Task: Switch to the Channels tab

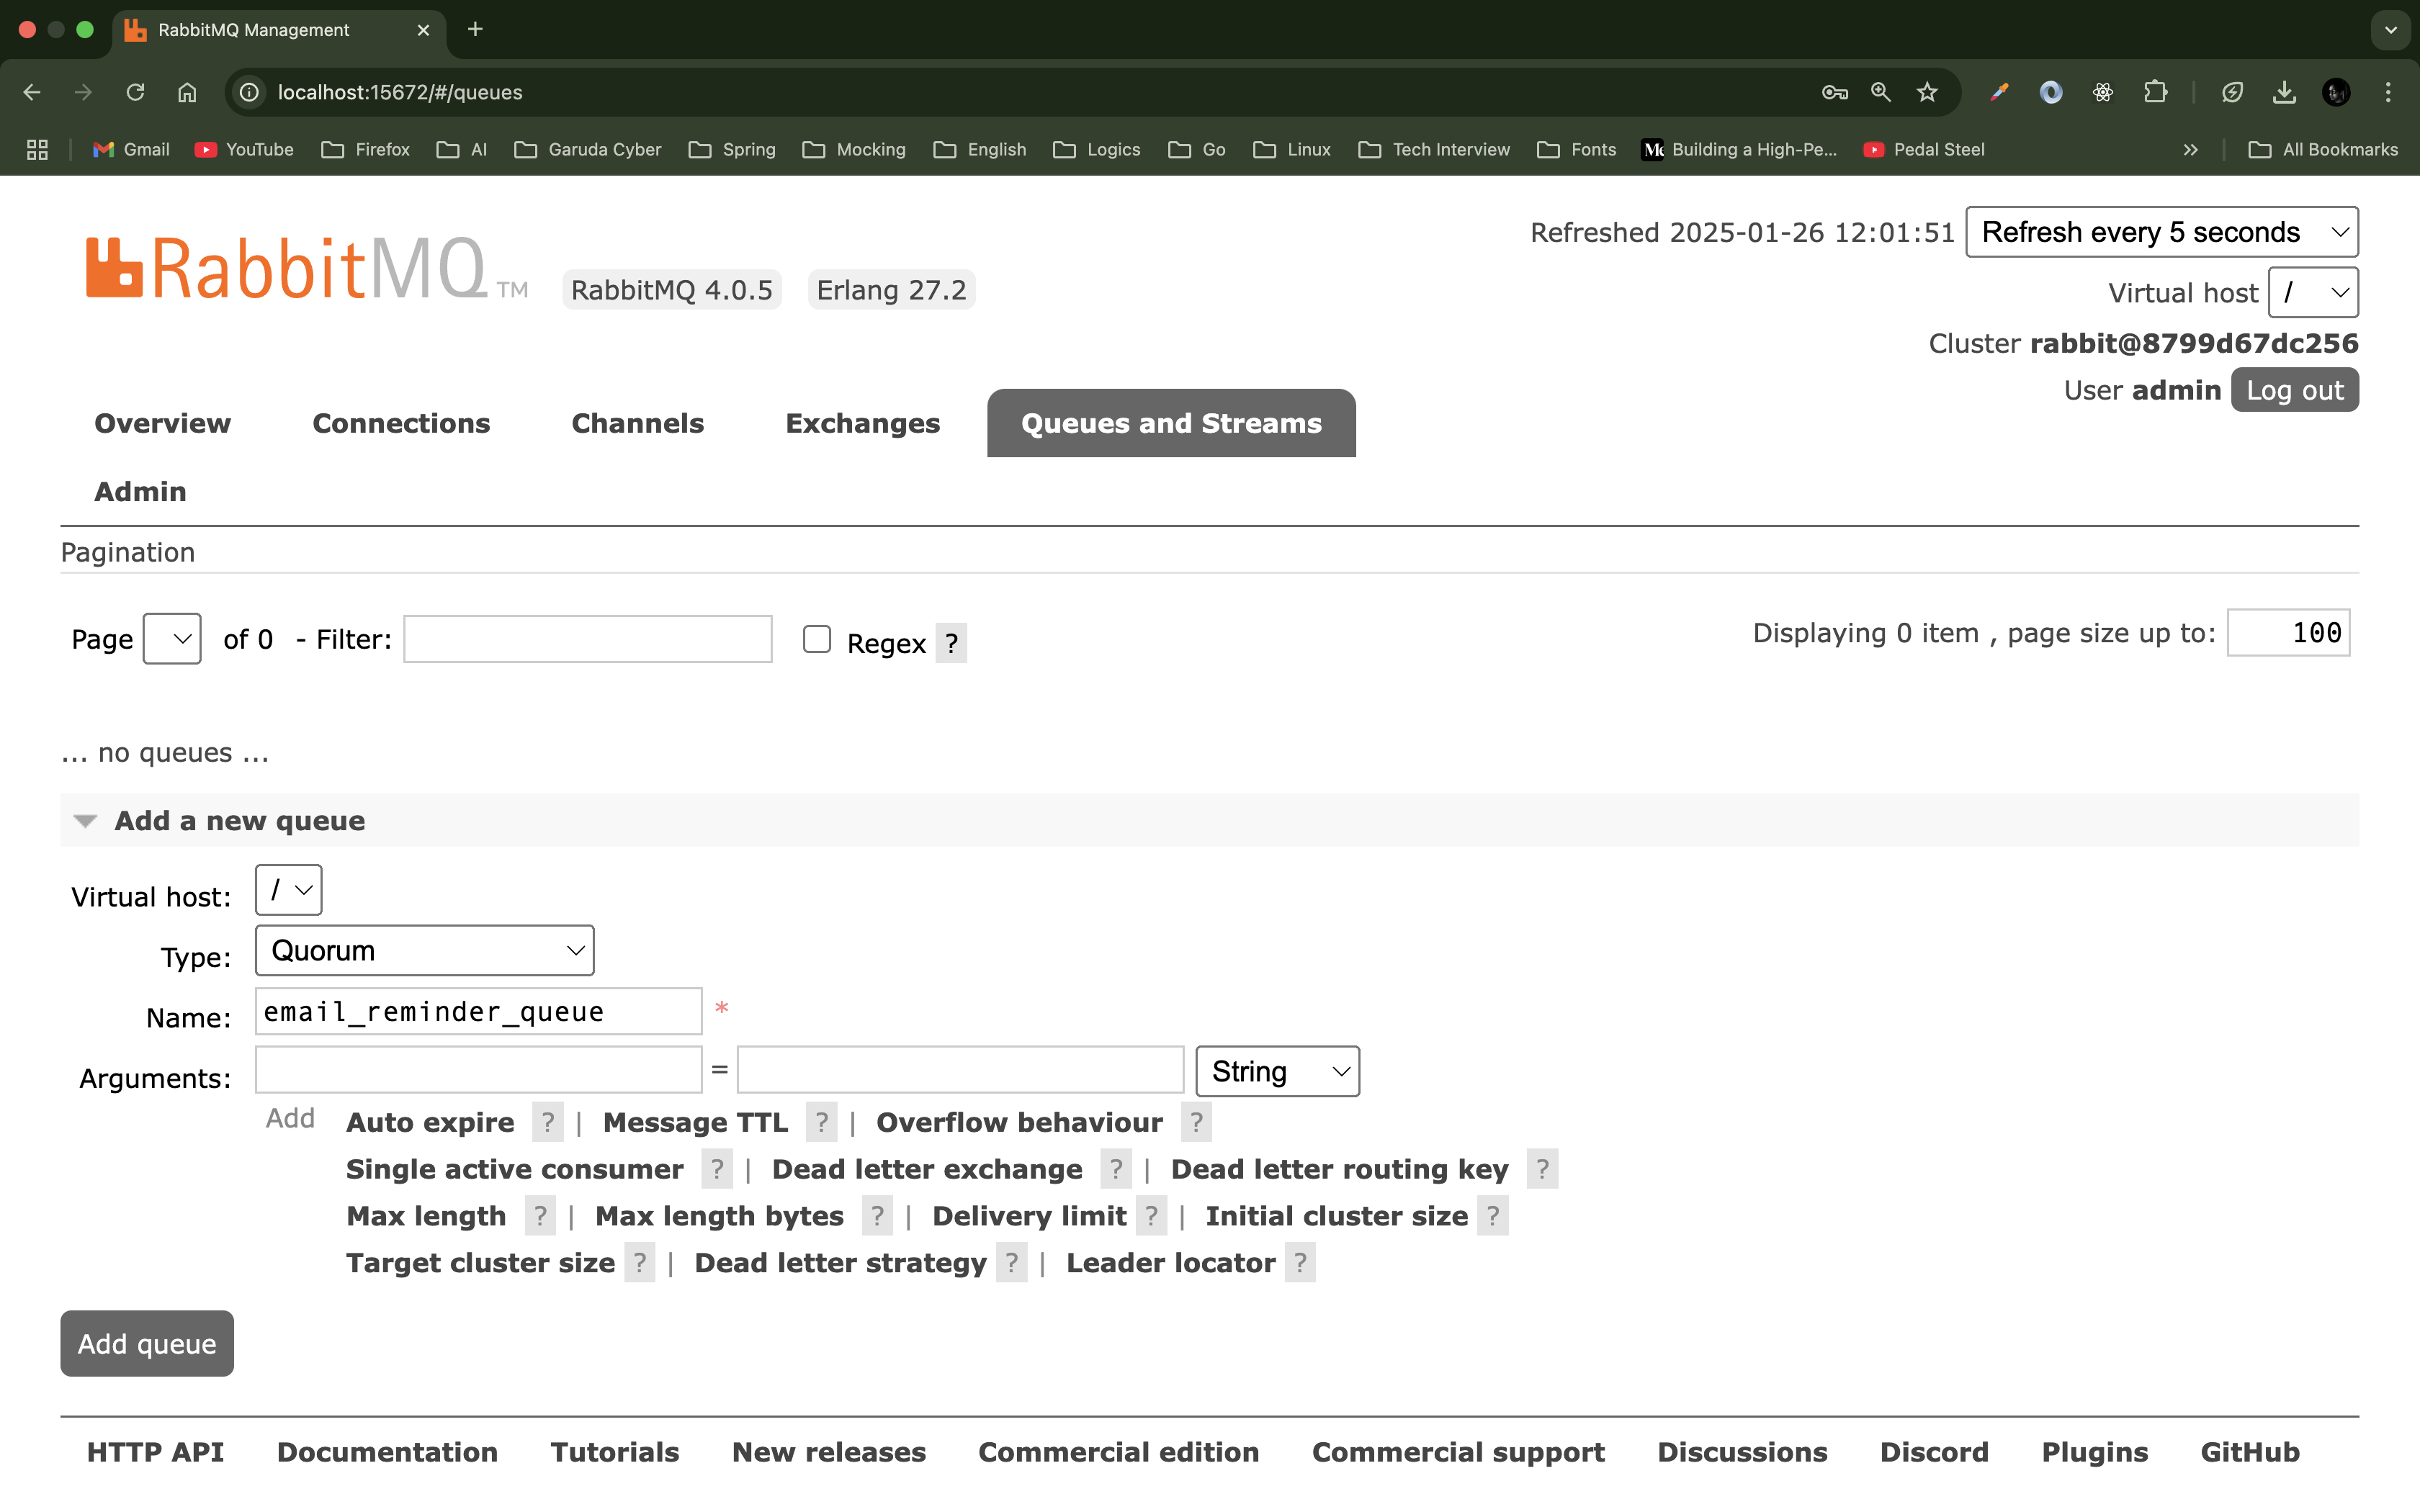Action: pyautogui.click(x=637, y=423)
